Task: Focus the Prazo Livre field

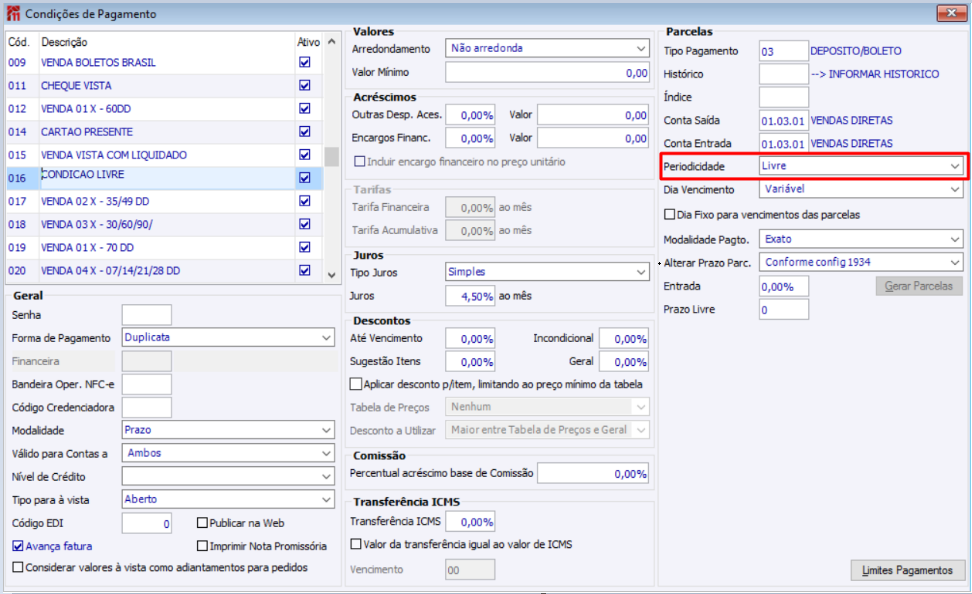Action: pos(783,310)
